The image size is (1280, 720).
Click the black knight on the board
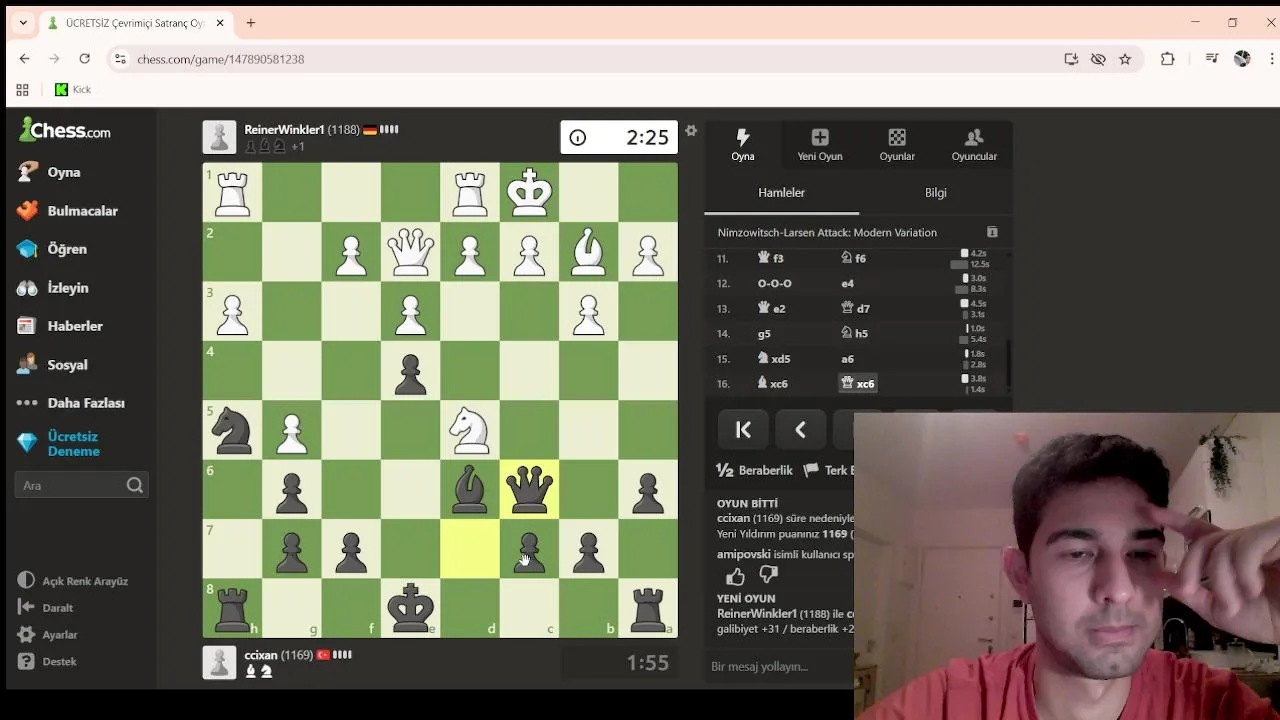point(232,430)
